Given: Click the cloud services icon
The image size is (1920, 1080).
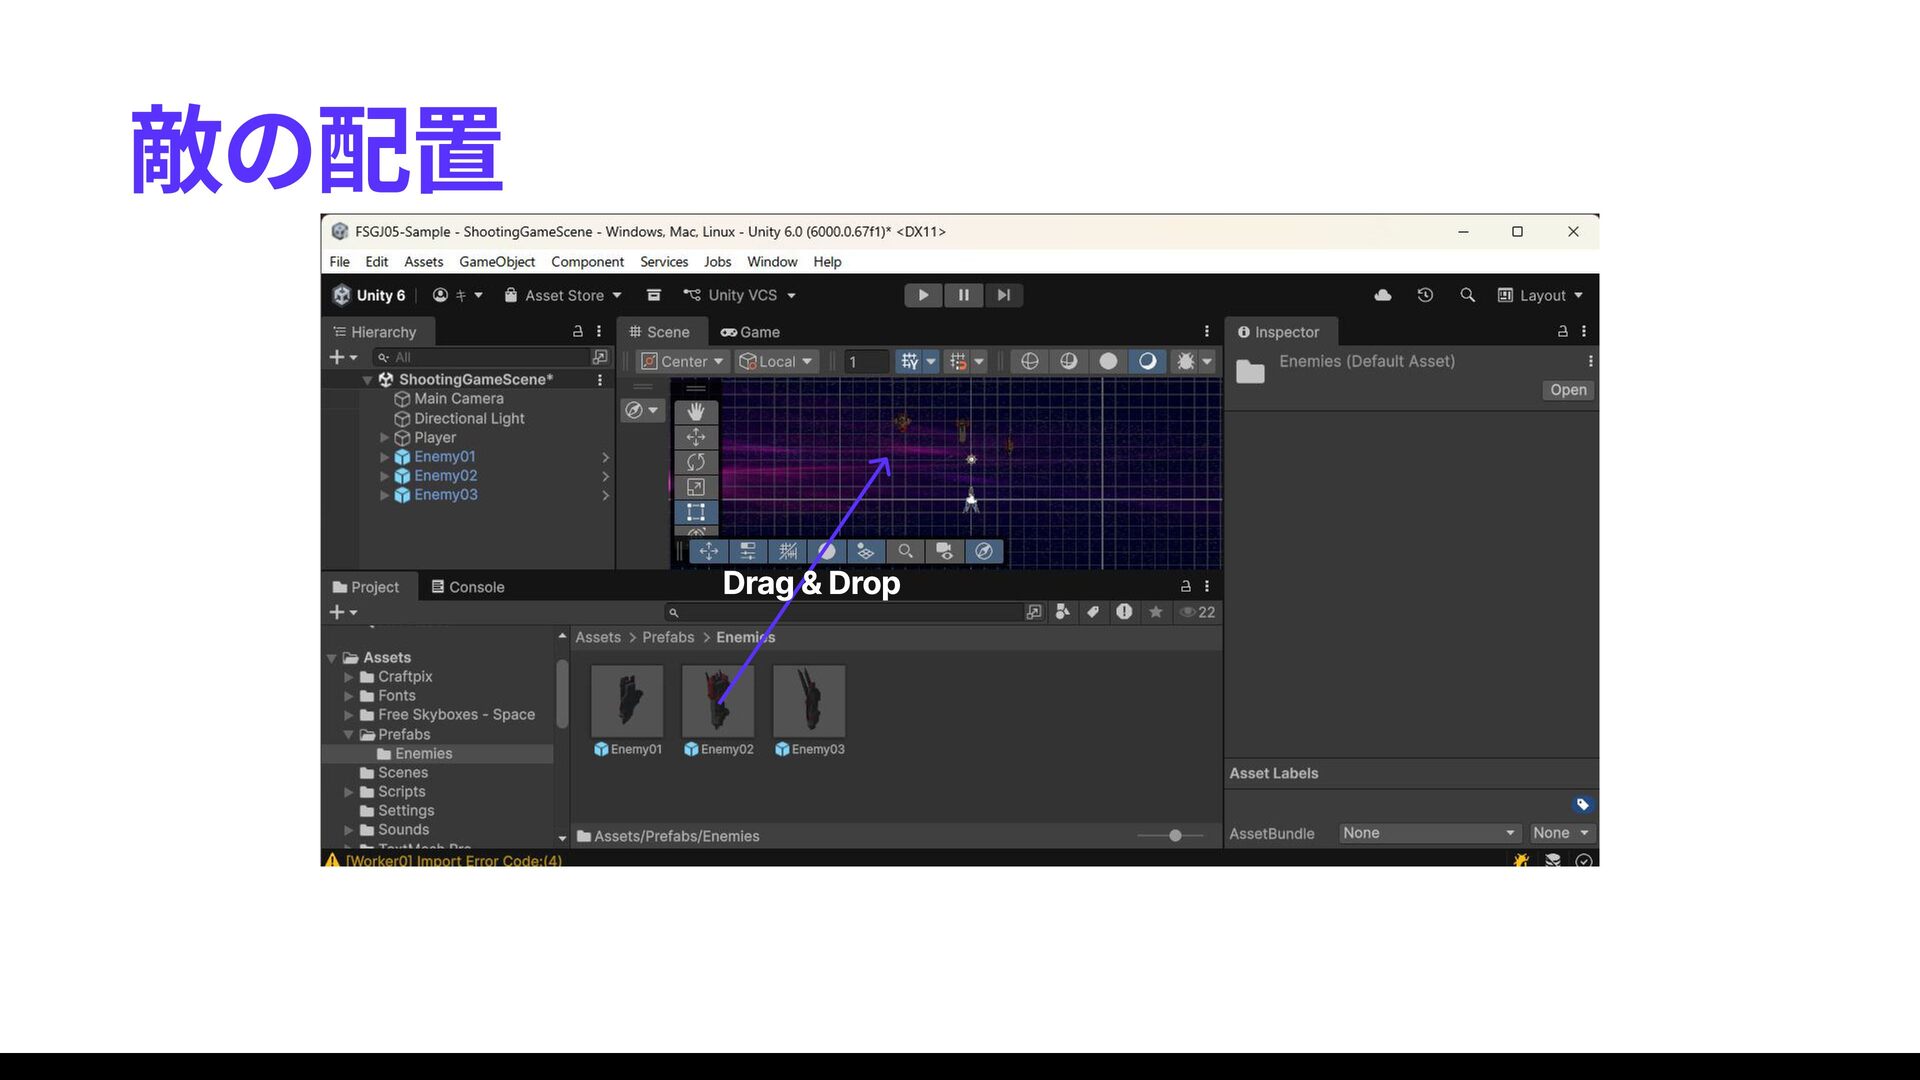Looking at the screenshot, I should 1383,295.
